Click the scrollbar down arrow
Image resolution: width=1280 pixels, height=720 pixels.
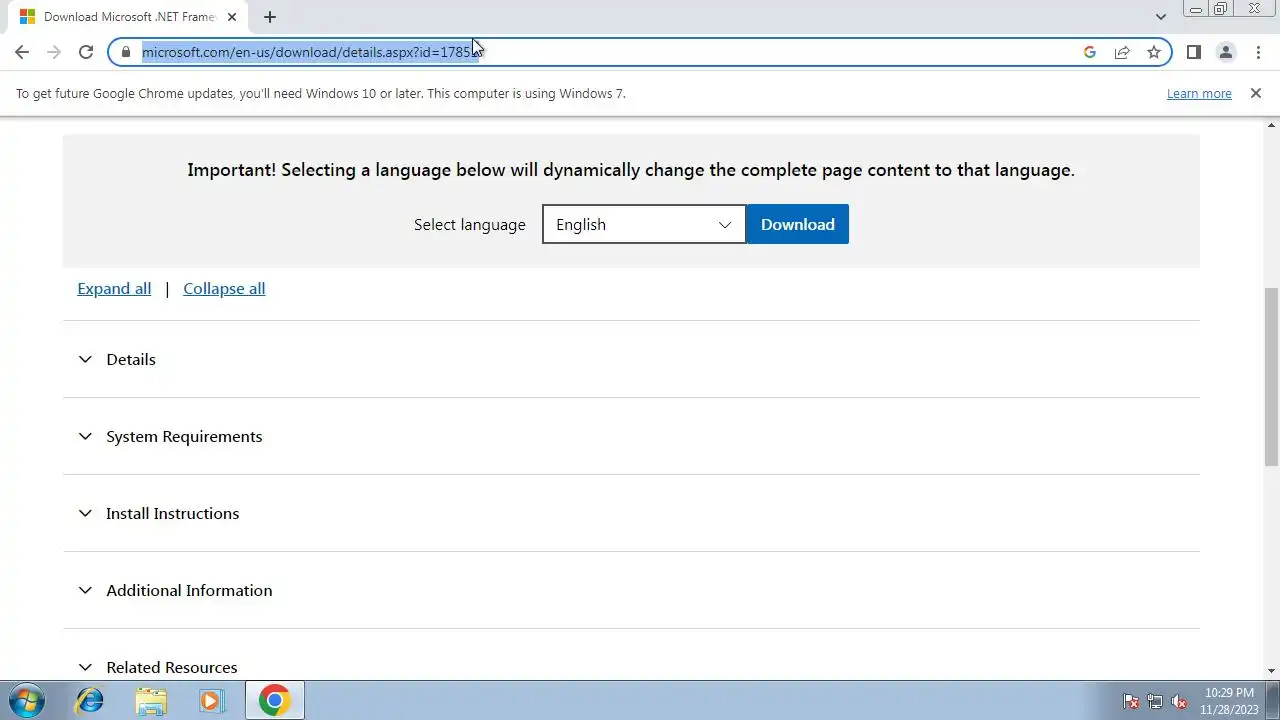[x=1271, y=670]
